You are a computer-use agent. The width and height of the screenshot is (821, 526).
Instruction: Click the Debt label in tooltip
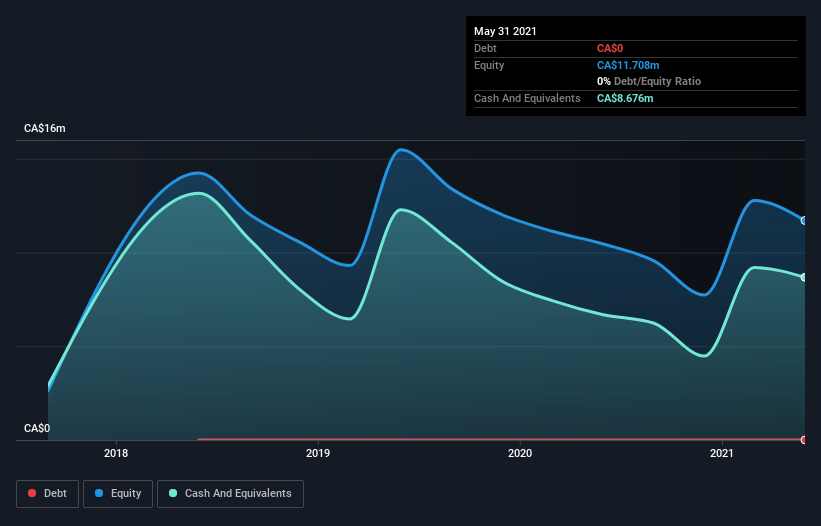tap(485, 48)
